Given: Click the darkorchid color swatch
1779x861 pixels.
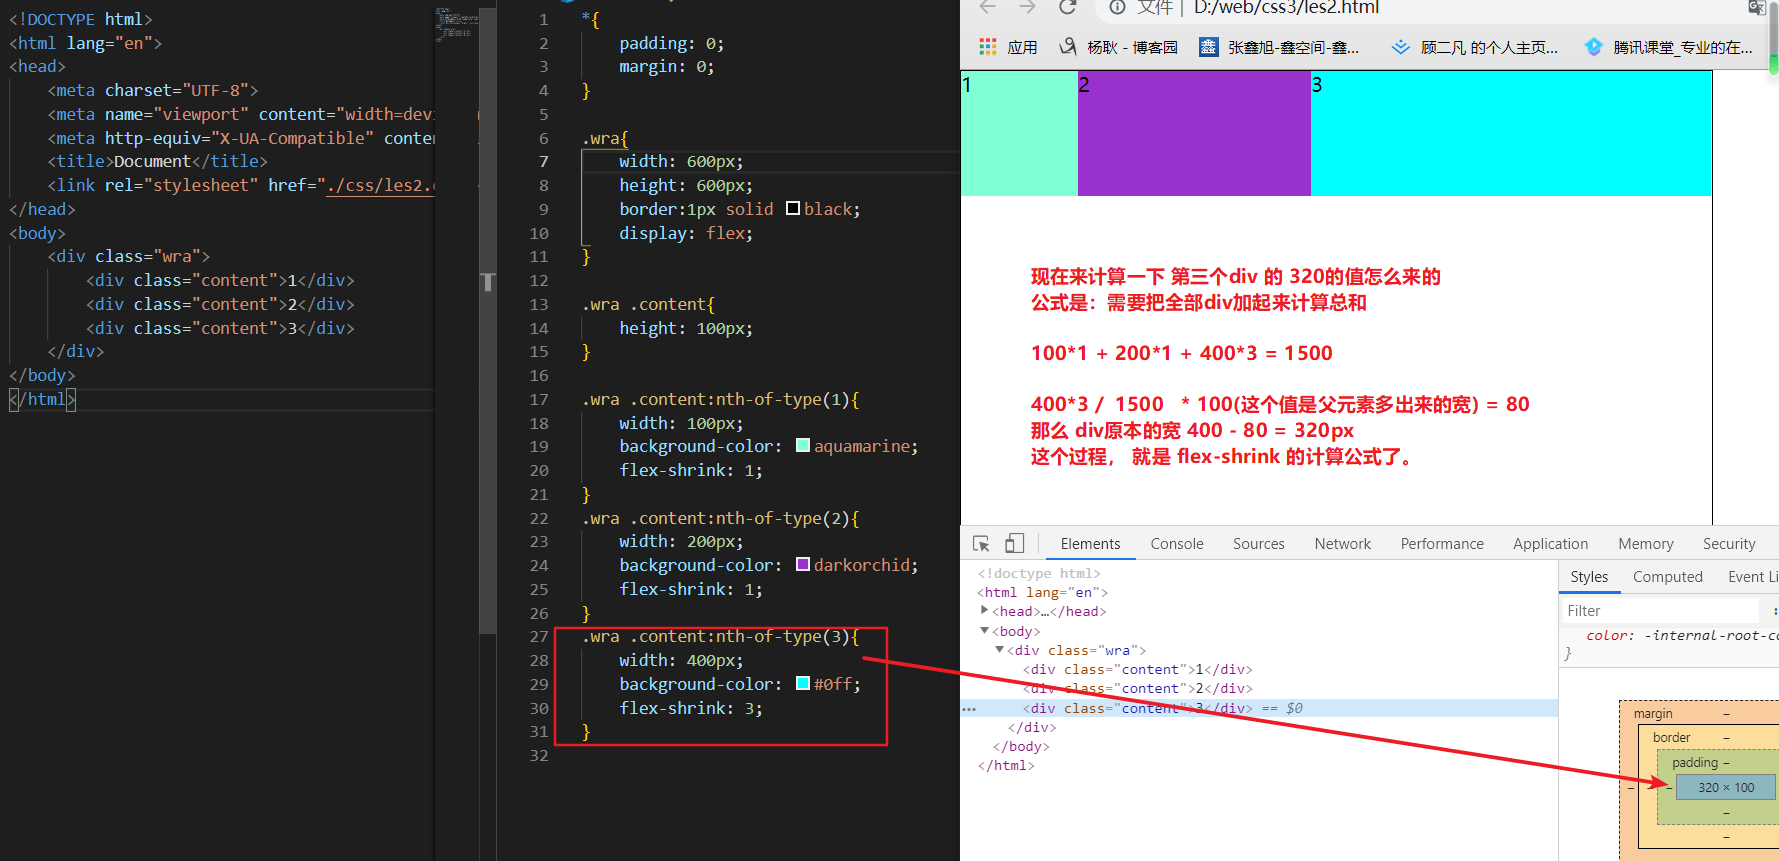Looking at the screenshot, I should 803,565.
